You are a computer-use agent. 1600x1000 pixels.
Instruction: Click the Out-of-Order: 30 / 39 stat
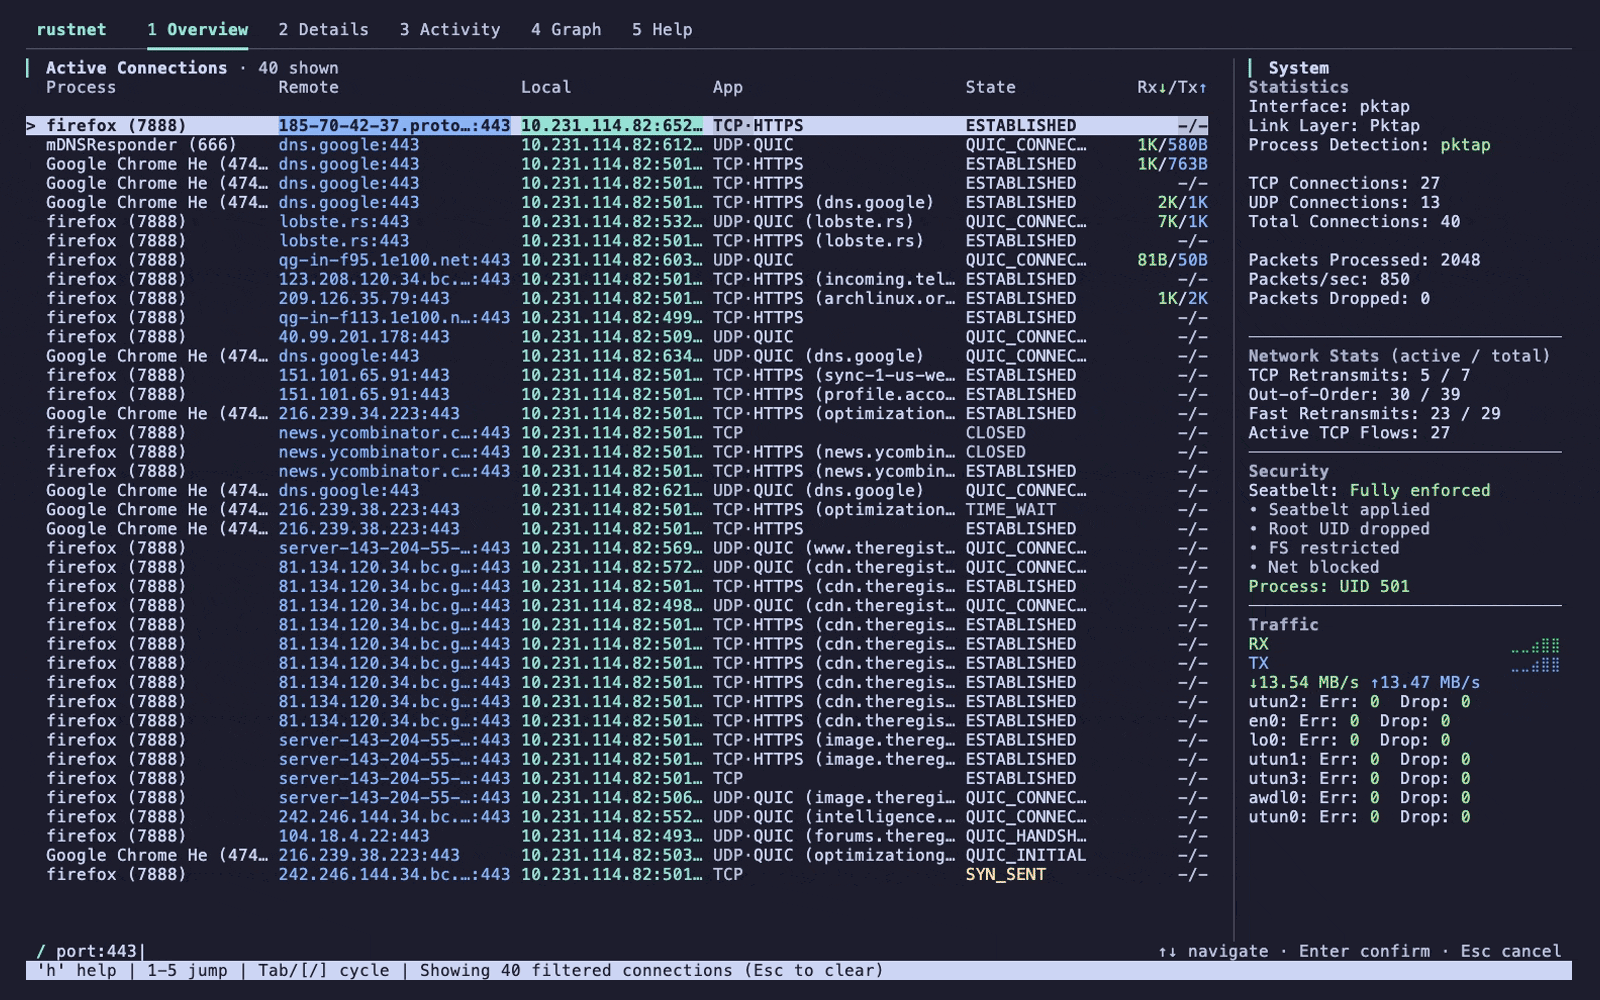click(x=1354, y=394)
